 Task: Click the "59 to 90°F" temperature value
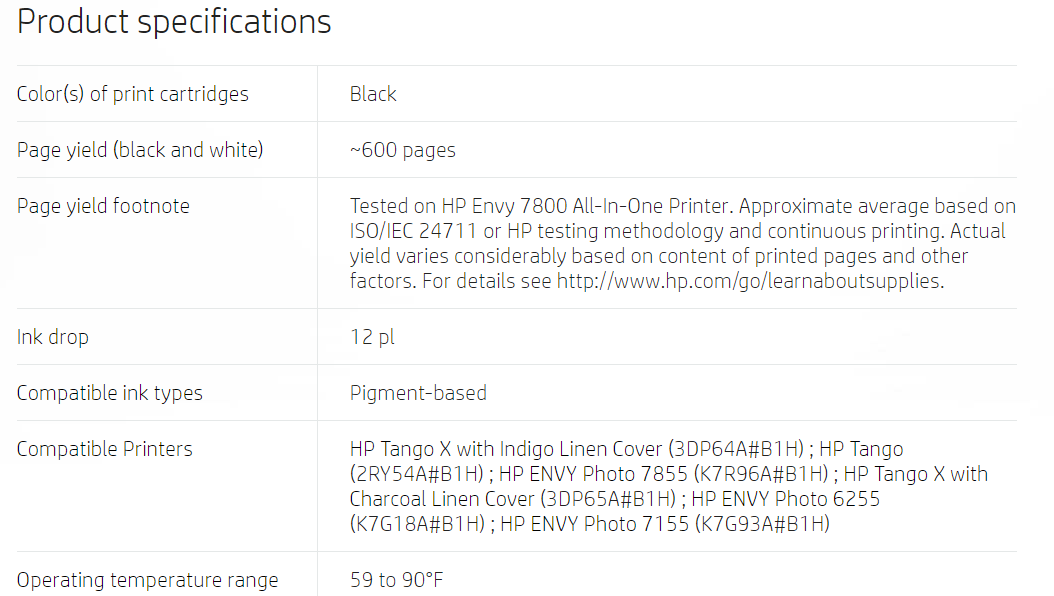pyautogui.click(x=397, y=580)
